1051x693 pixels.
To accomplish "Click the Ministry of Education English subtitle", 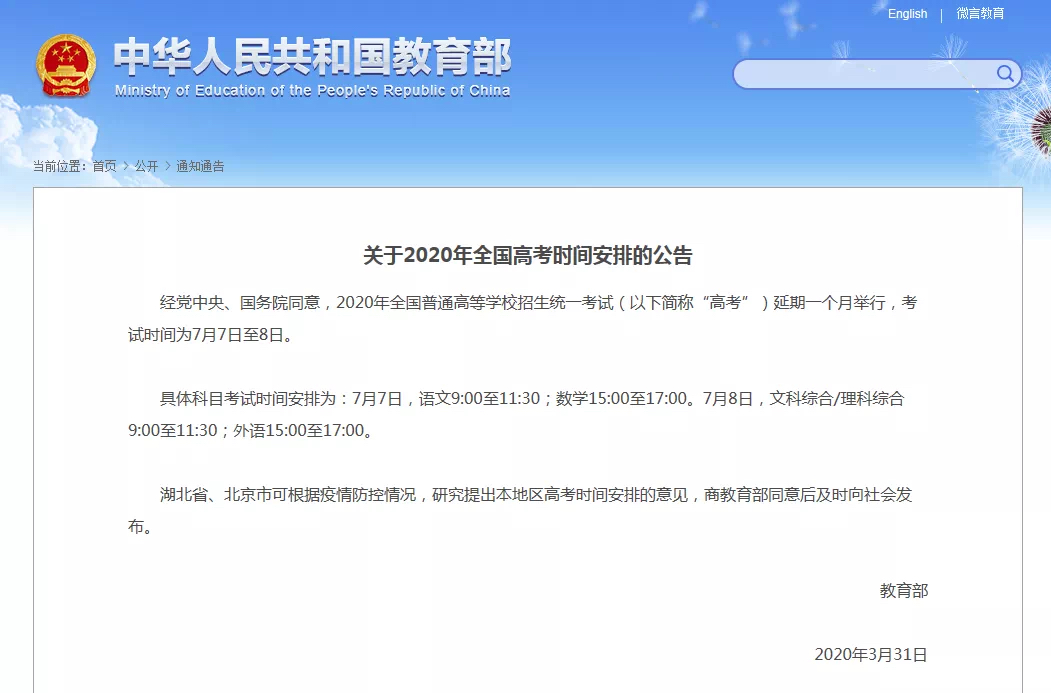I will pos(312,91).
